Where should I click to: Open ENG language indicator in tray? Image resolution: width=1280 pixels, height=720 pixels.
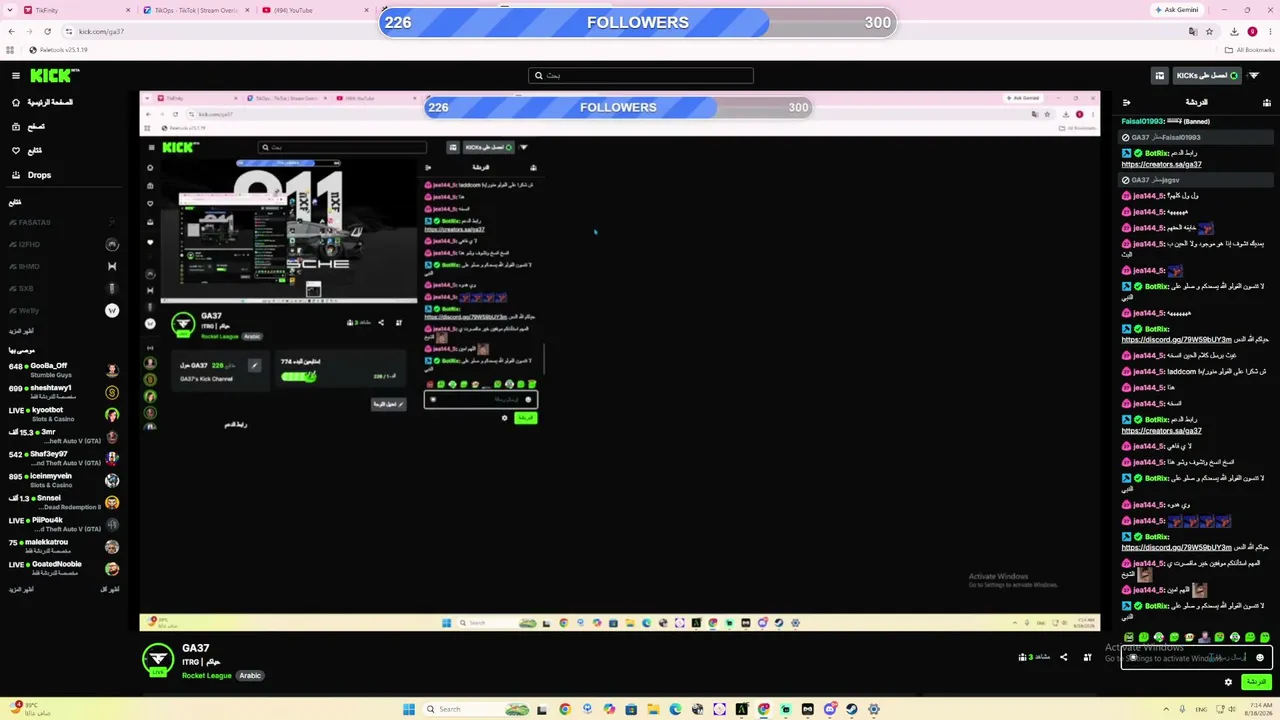click(1201, 709)
